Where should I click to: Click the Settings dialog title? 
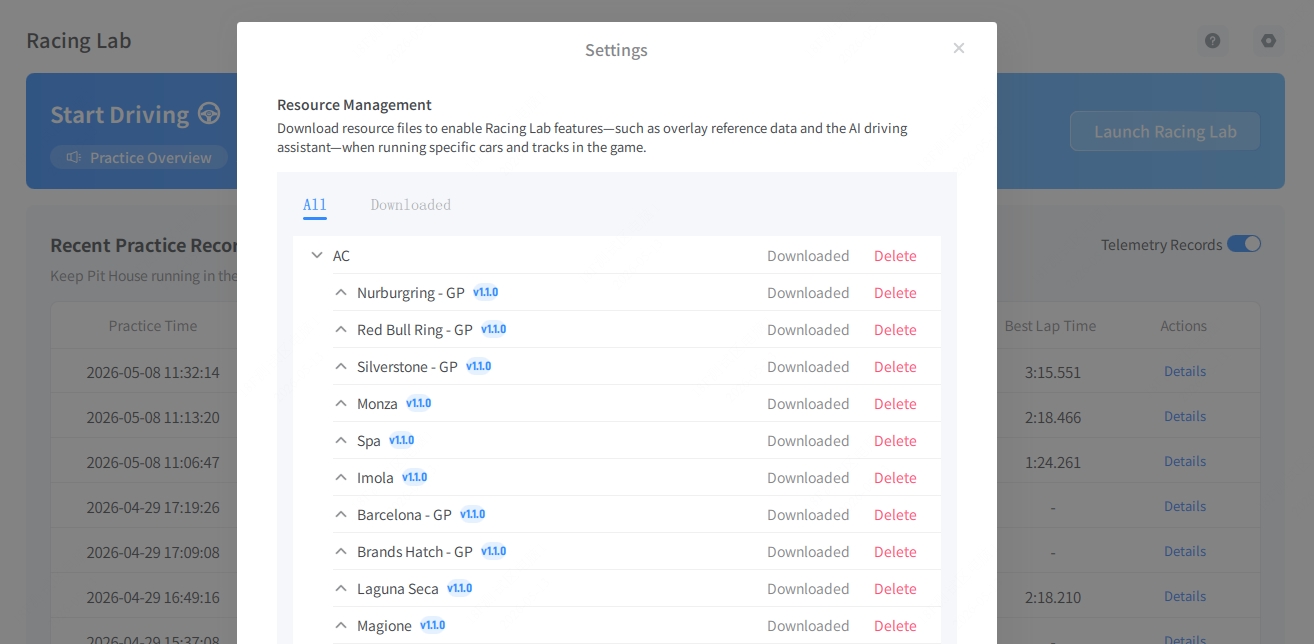[616, 50]
